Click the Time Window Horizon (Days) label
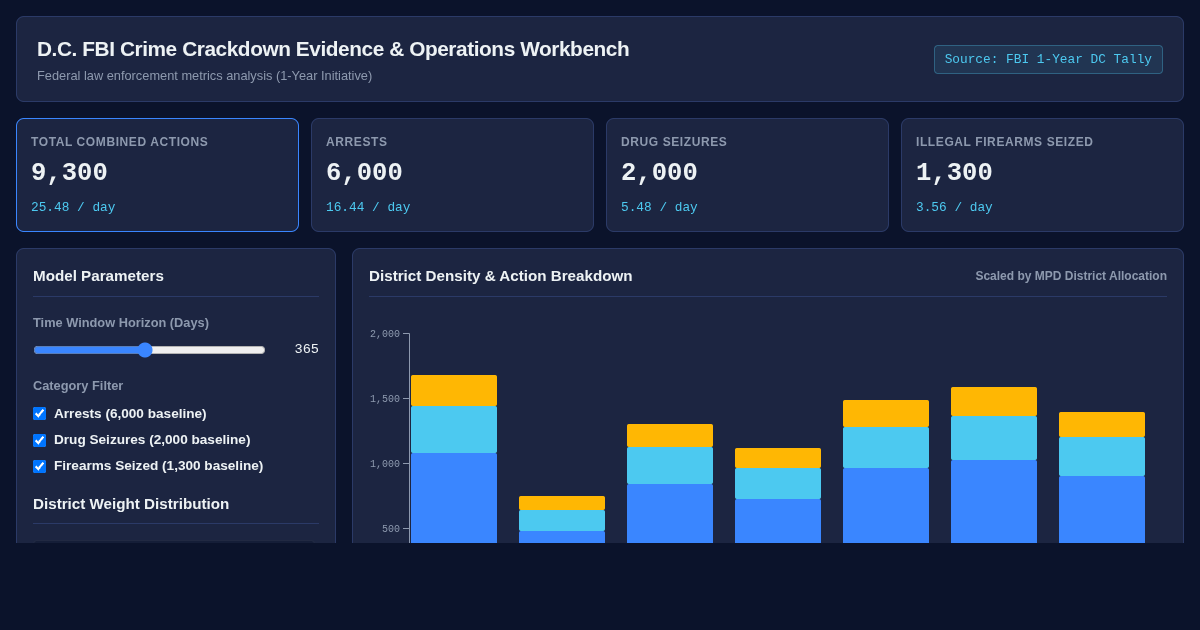Screen dimensions: 1200x630 point(121,323)
